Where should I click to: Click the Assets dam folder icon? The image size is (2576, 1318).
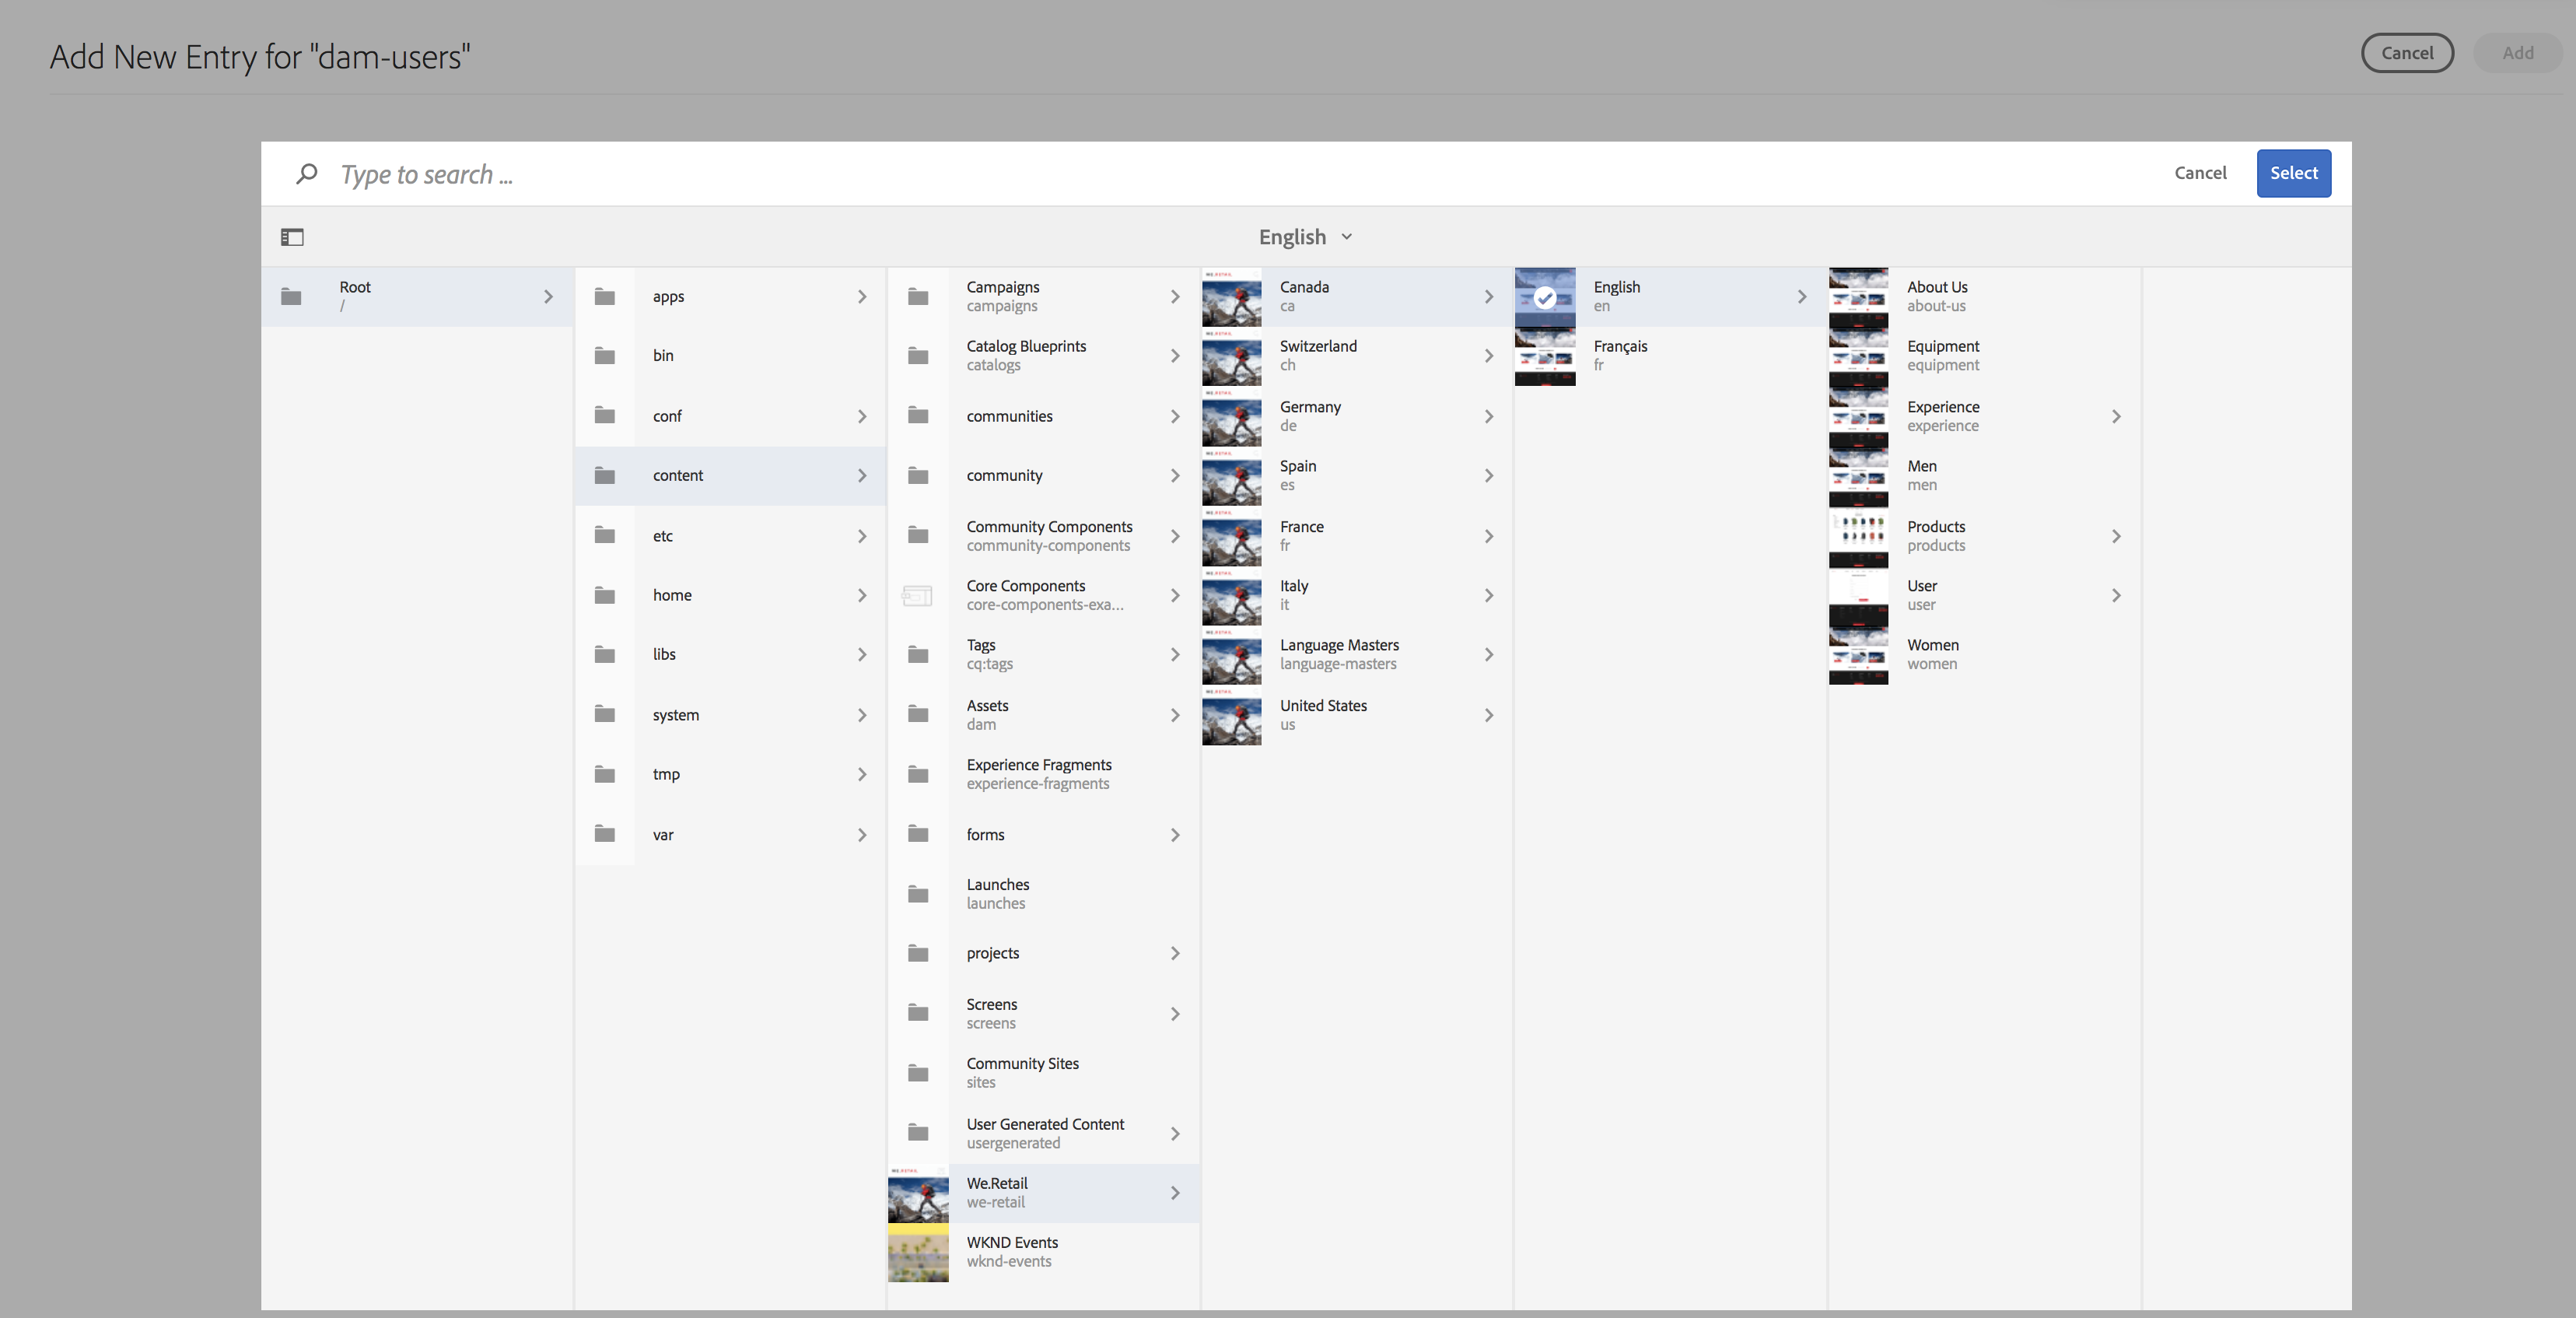(x=917, y=715)
